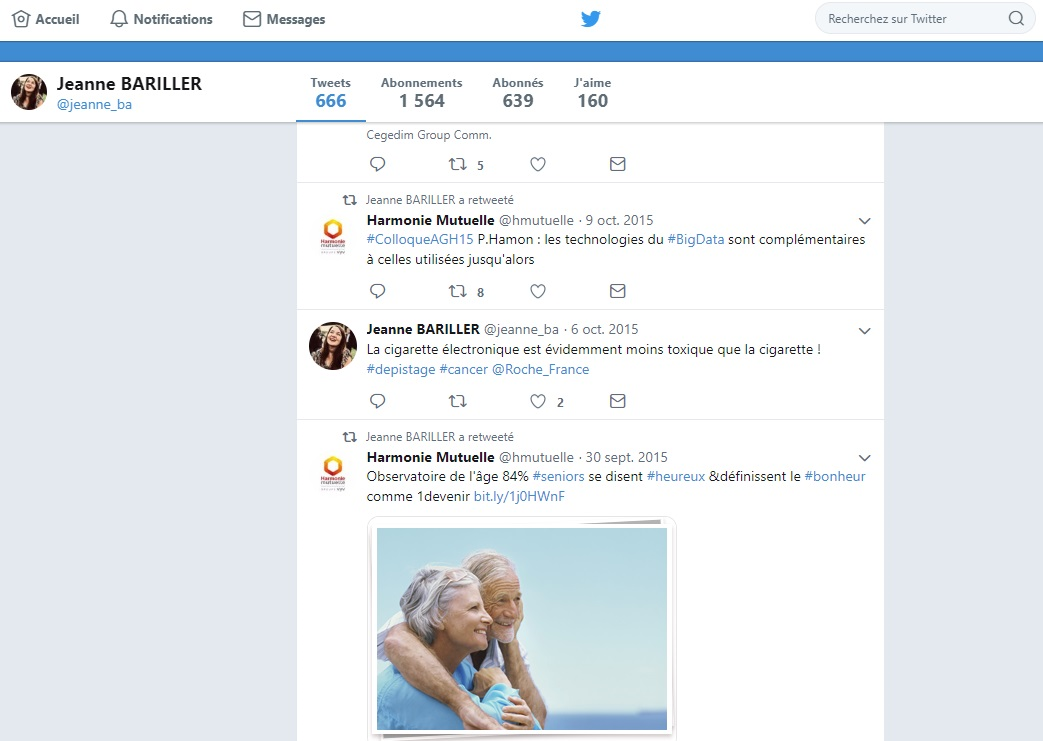Like the #ColloqueAGH15 tweet
The width and height of the screenshot is (1043, 741).
[x=538, y=291]
